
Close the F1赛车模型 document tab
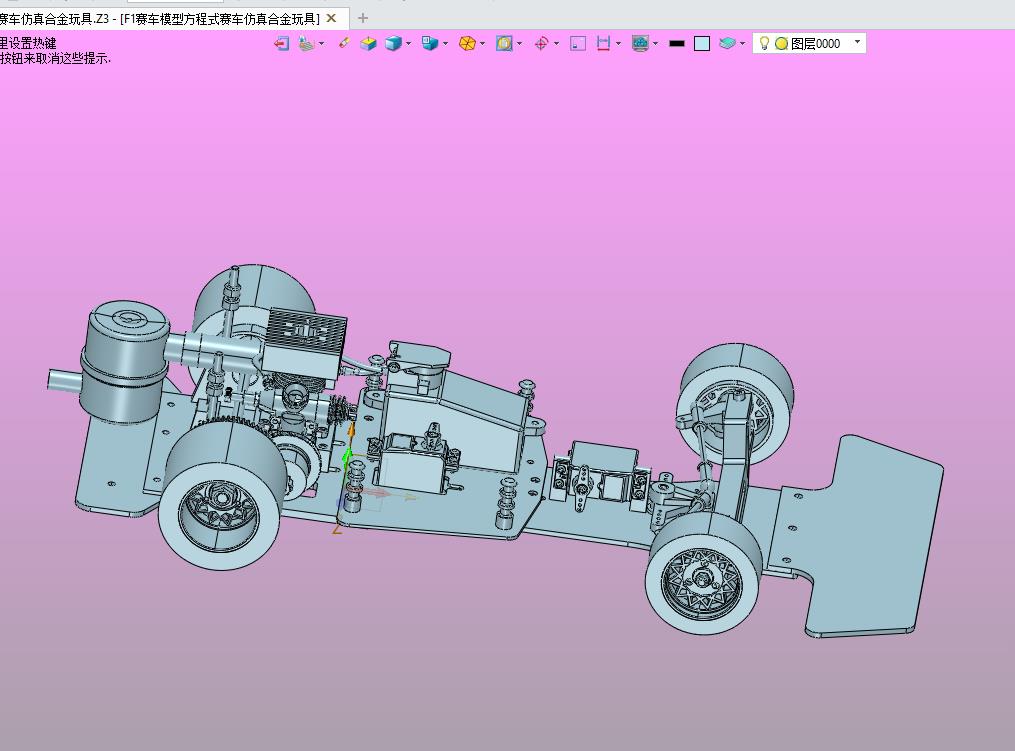click(331, 18)
